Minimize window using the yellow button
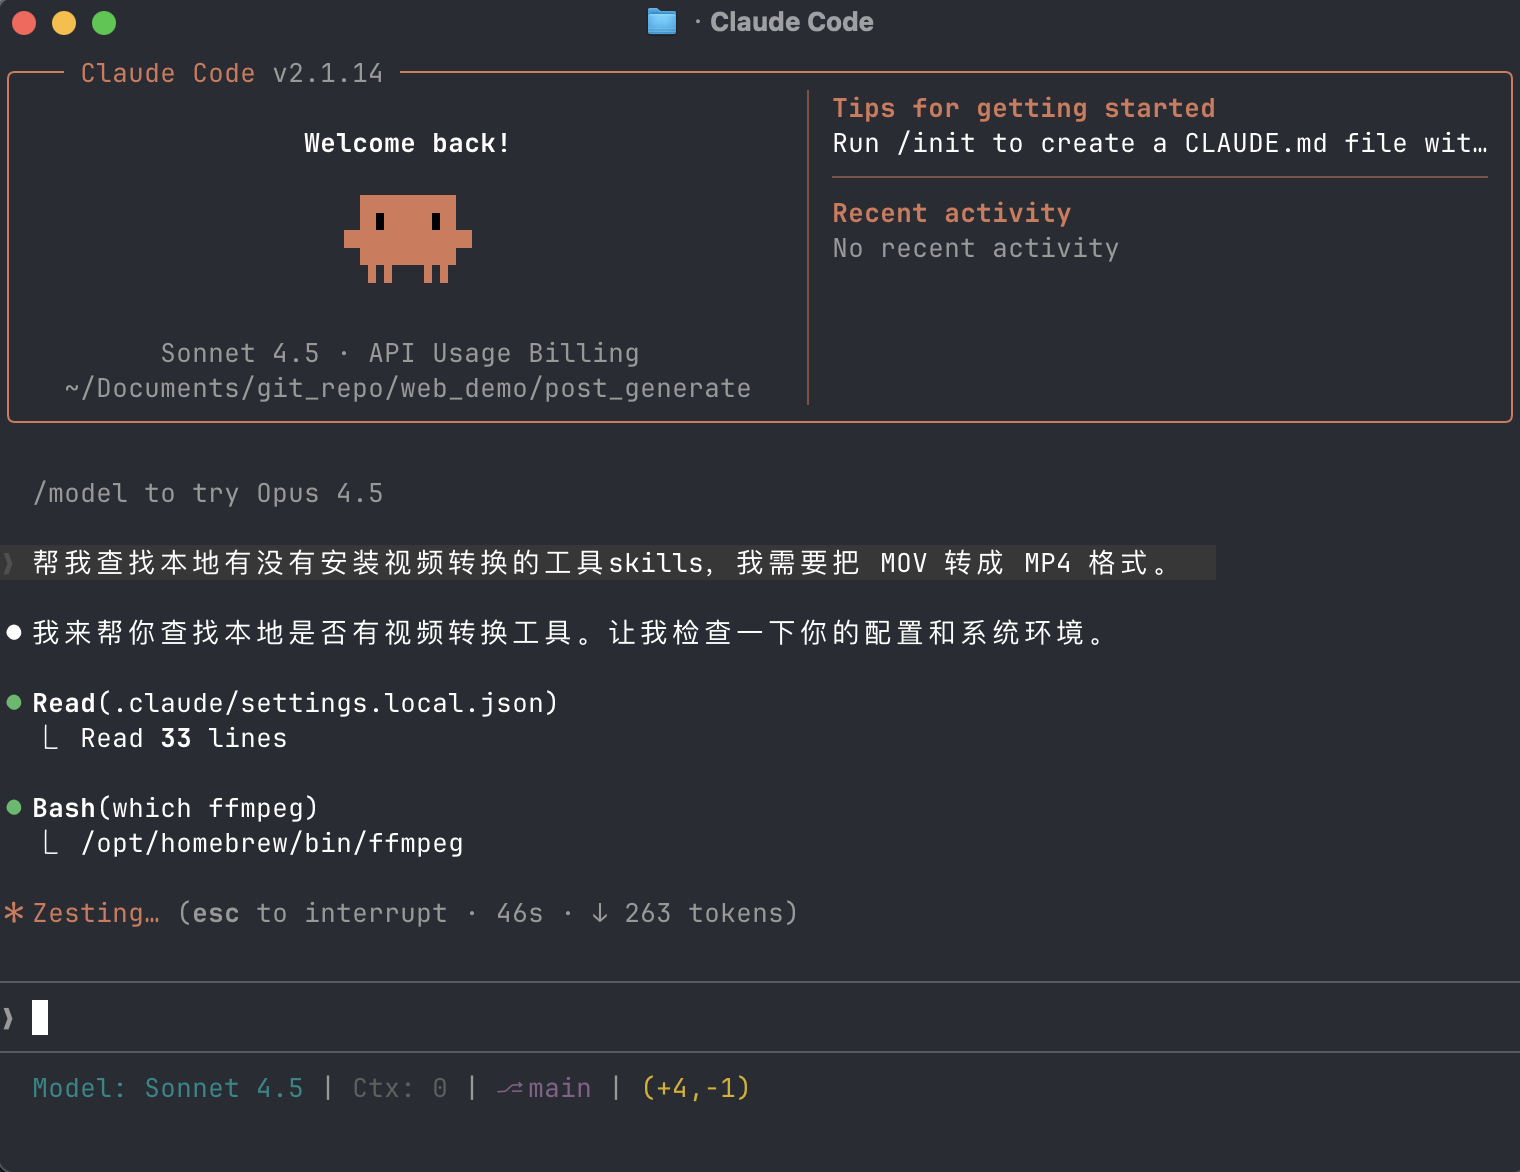 click(x=64, y=22)
